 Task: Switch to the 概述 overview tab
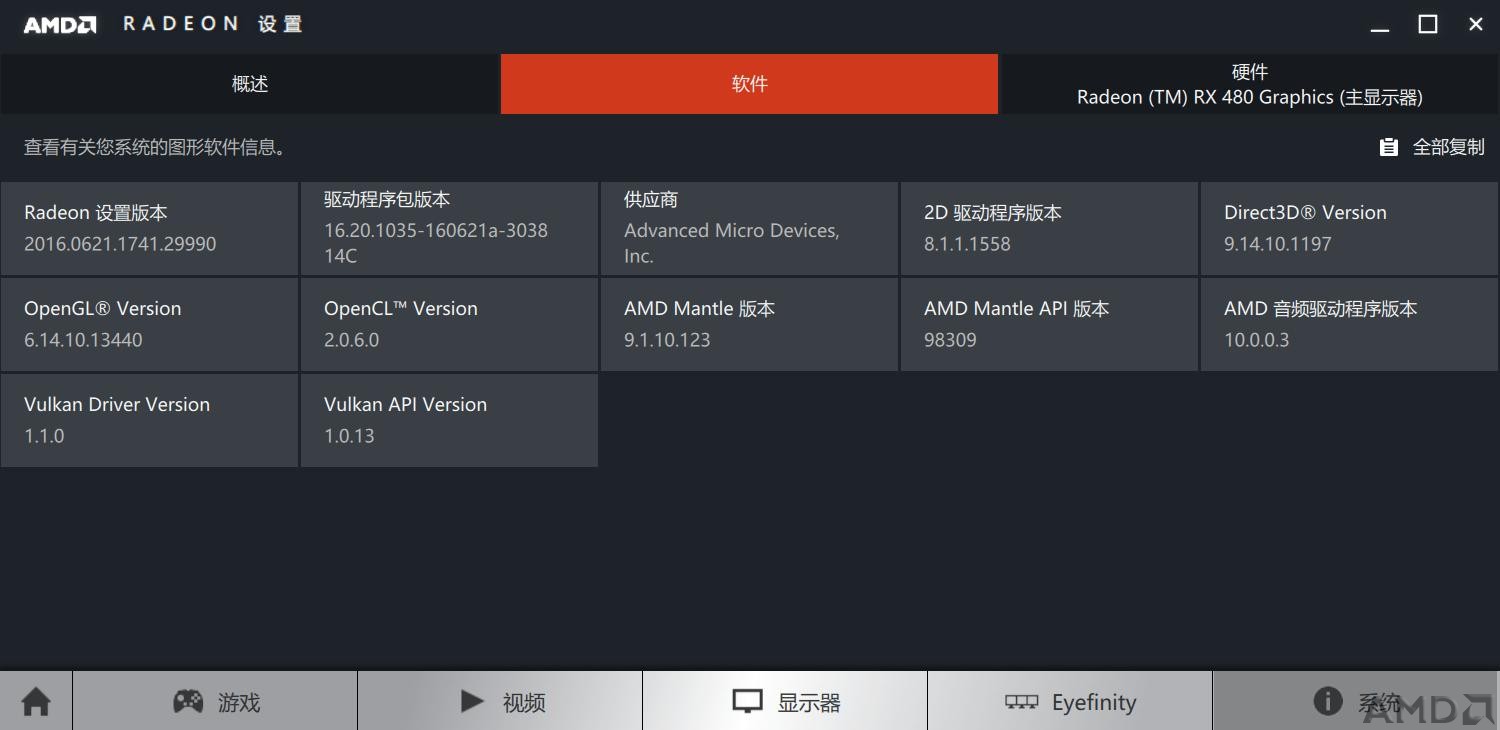250,84
